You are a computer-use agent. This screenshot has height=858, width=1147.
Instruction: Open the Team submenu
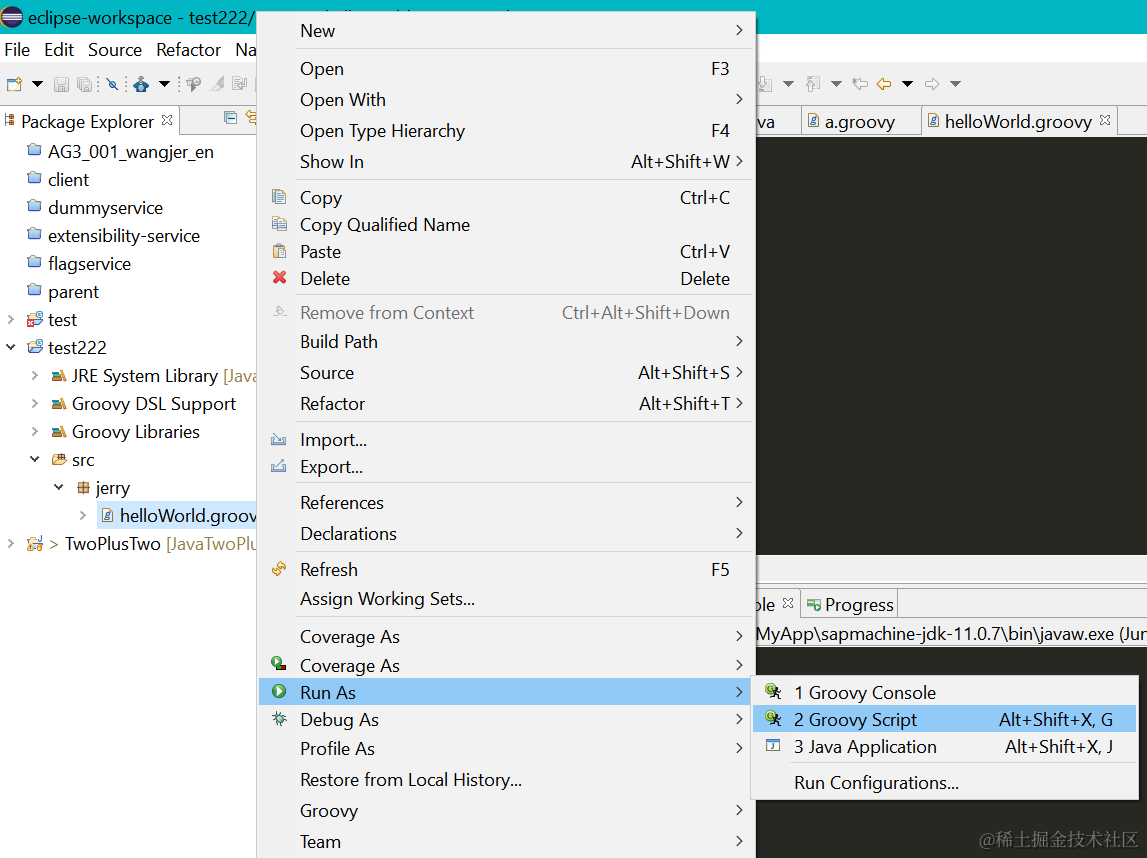click(x=506, y=842)
